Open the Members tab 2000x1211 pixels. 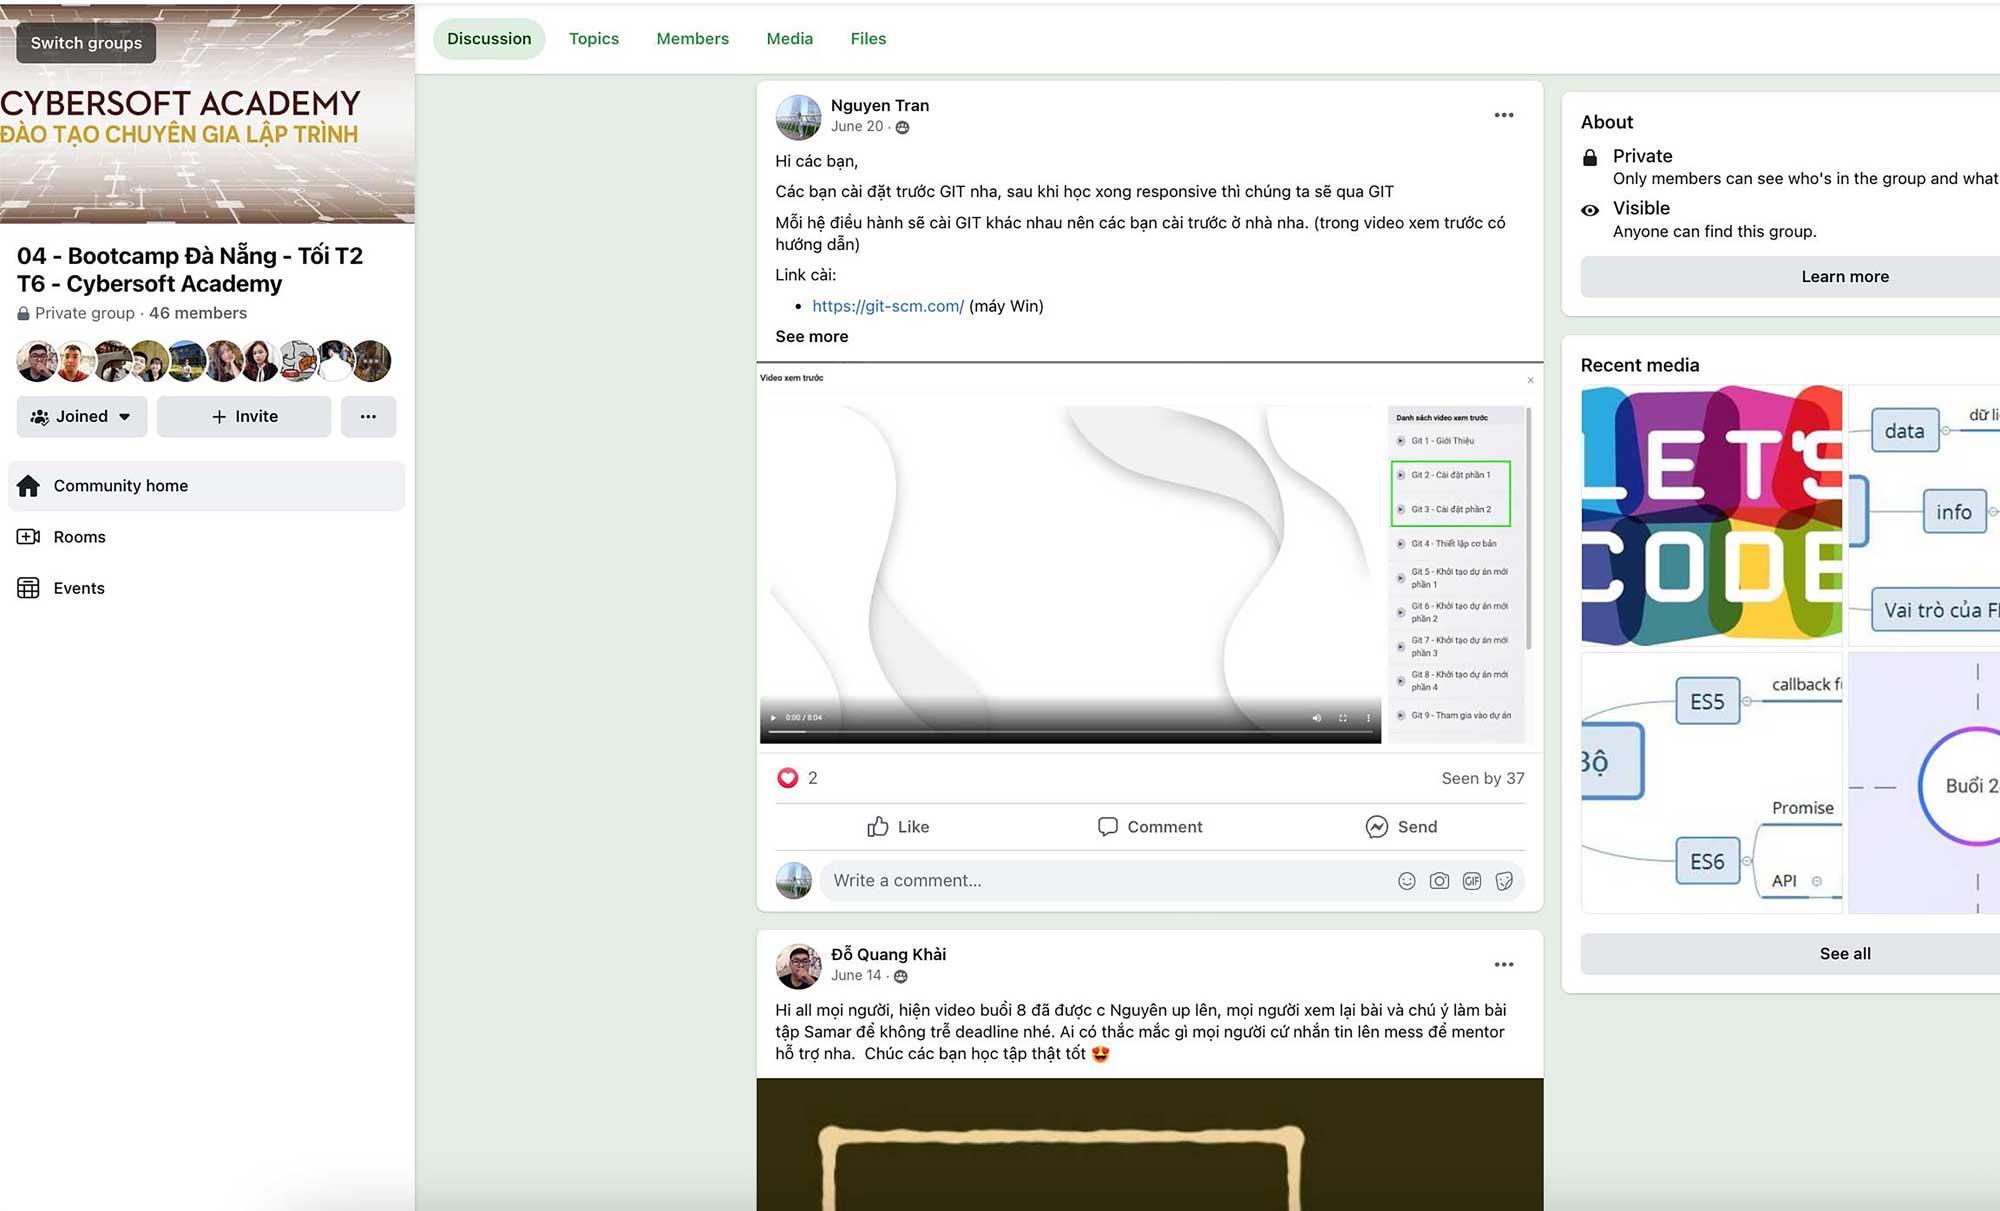tap(692, 39)
